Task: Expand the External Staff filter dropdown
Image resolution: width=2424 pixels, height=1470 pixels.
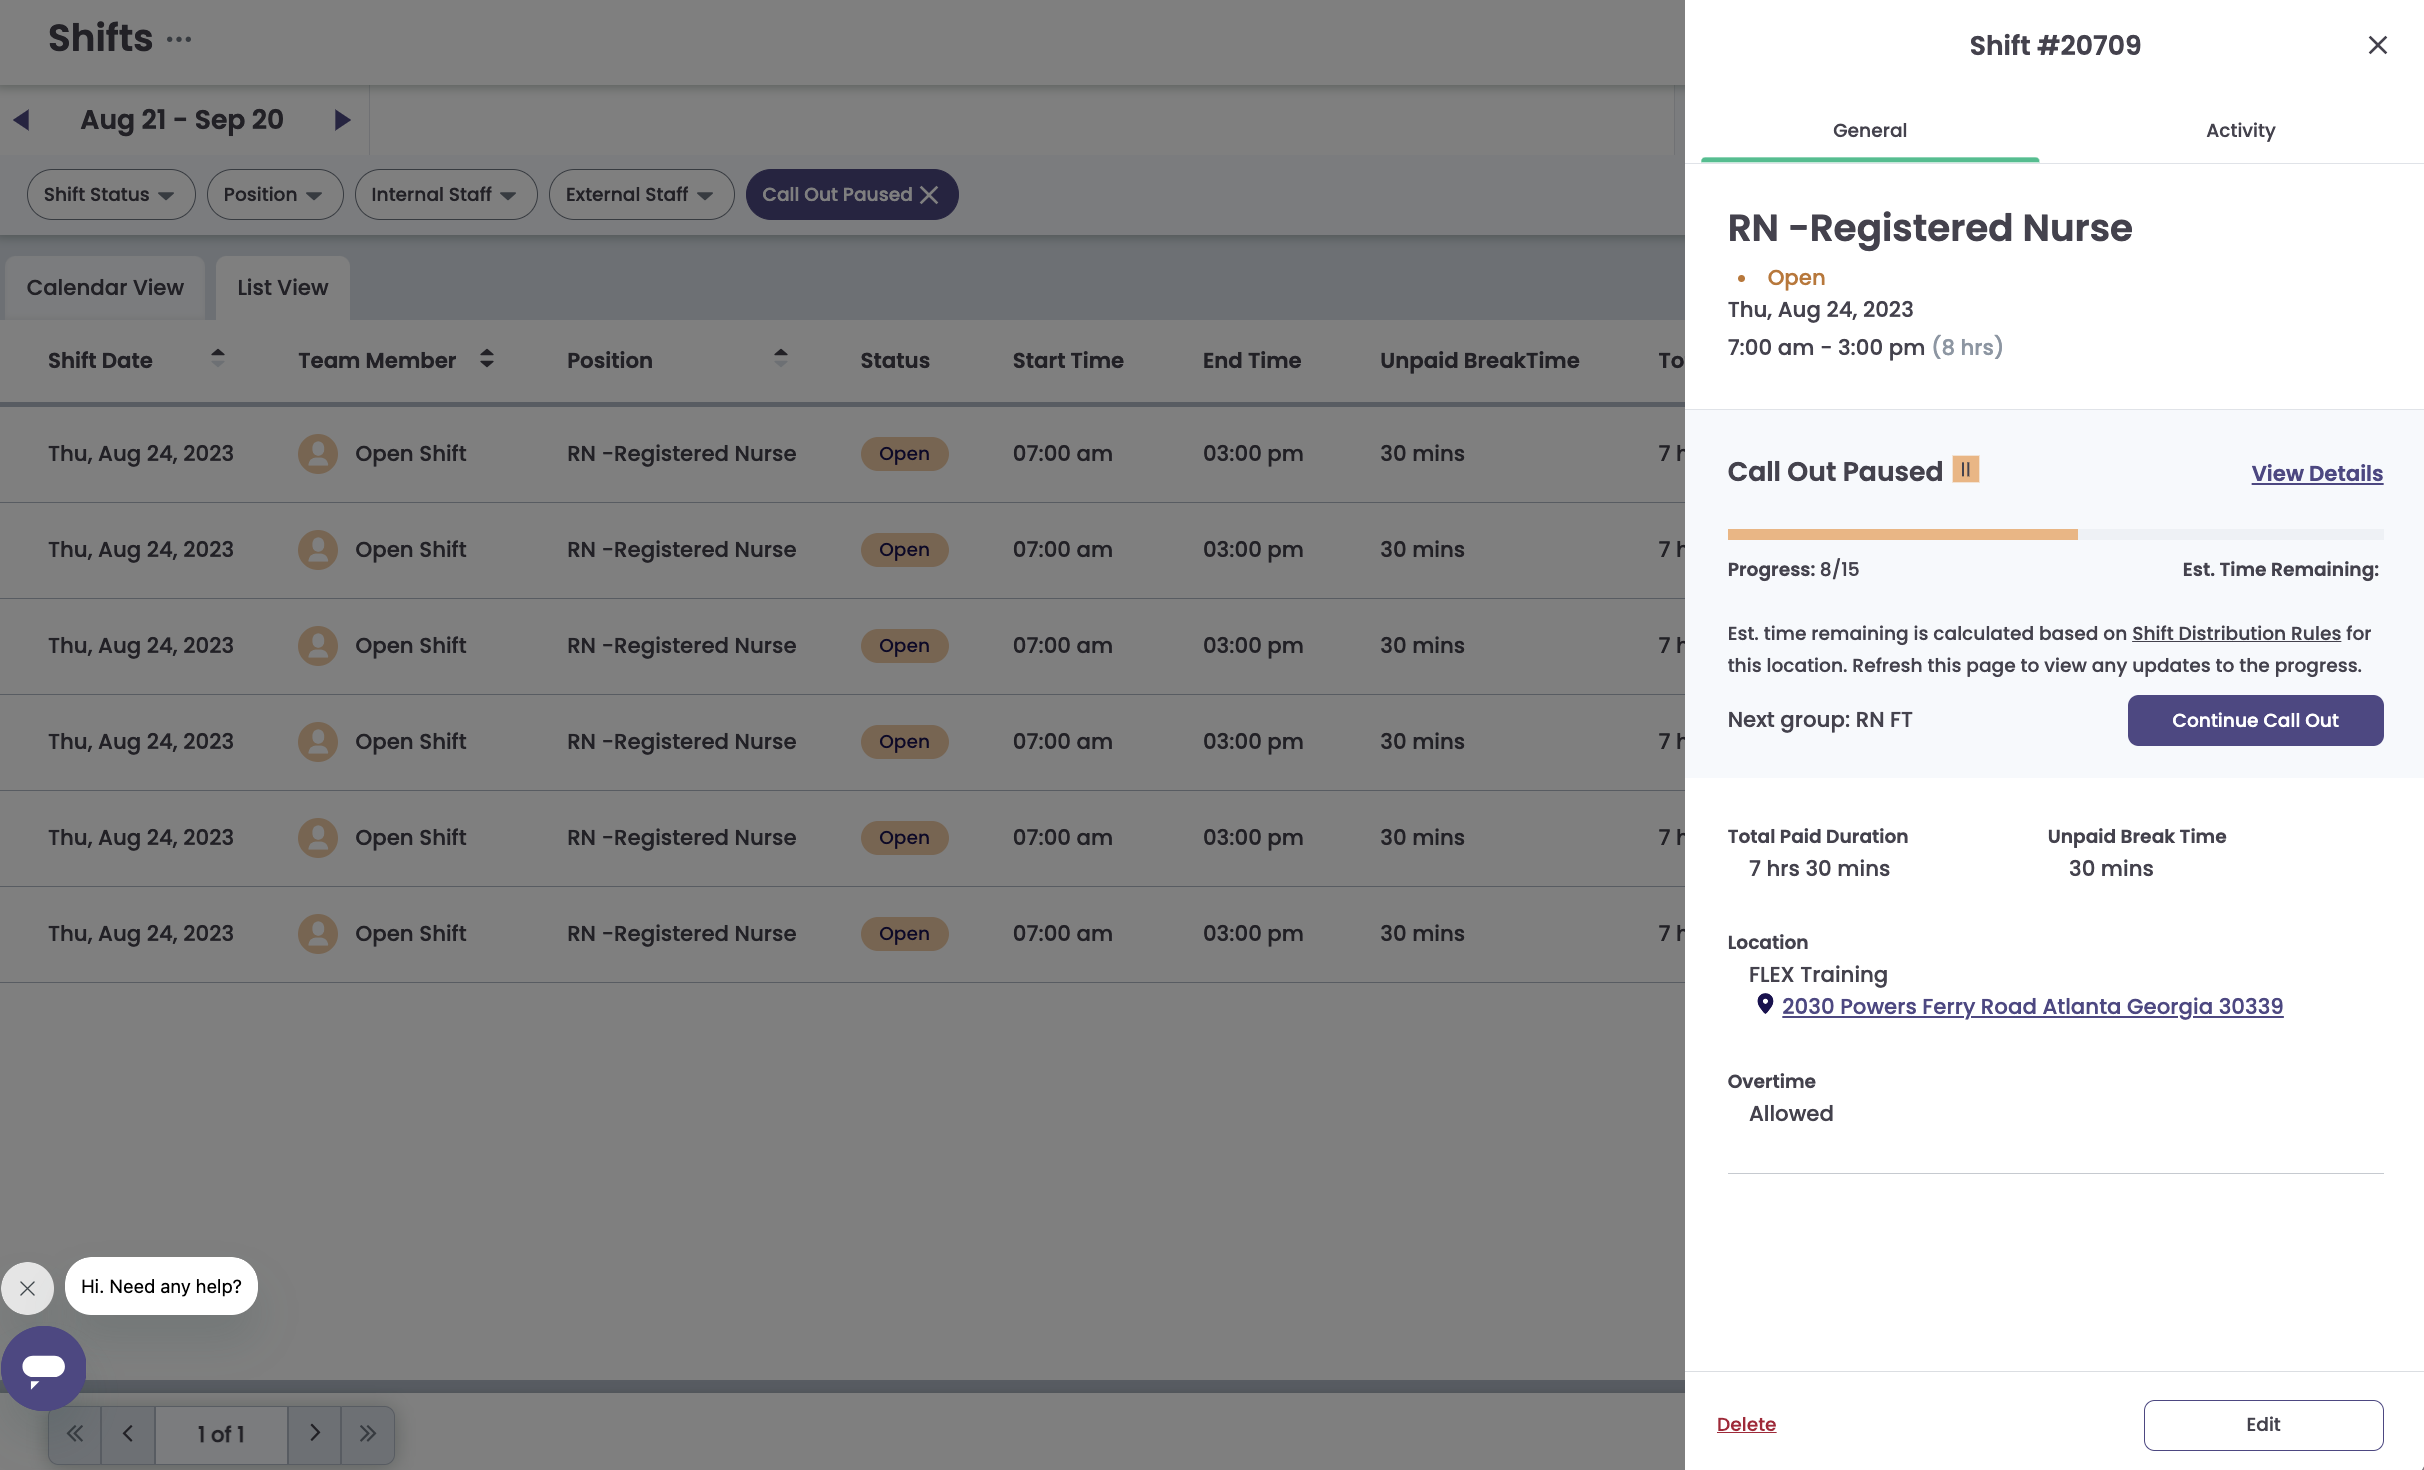Action: (641, 195)
